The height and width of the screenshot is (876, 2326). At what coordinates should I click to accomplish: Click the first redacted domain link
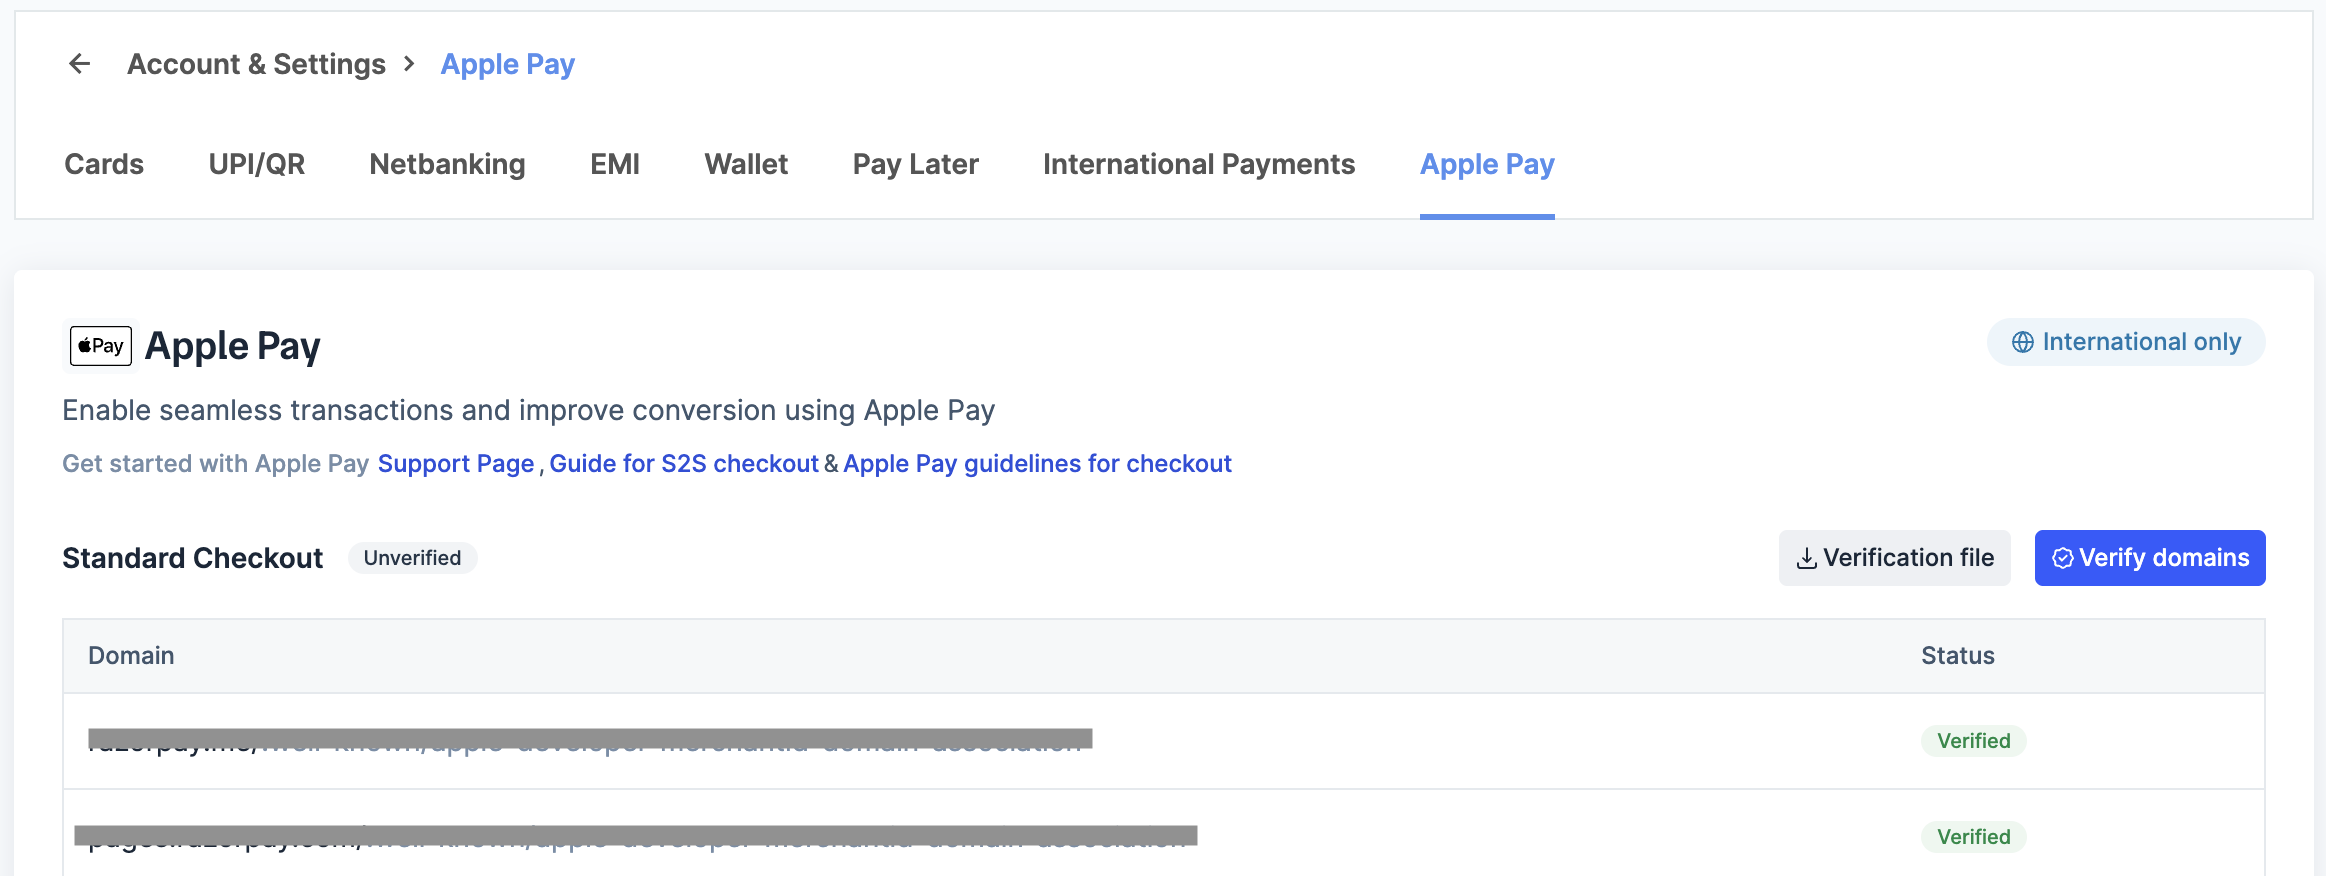[x=590, y=741]
